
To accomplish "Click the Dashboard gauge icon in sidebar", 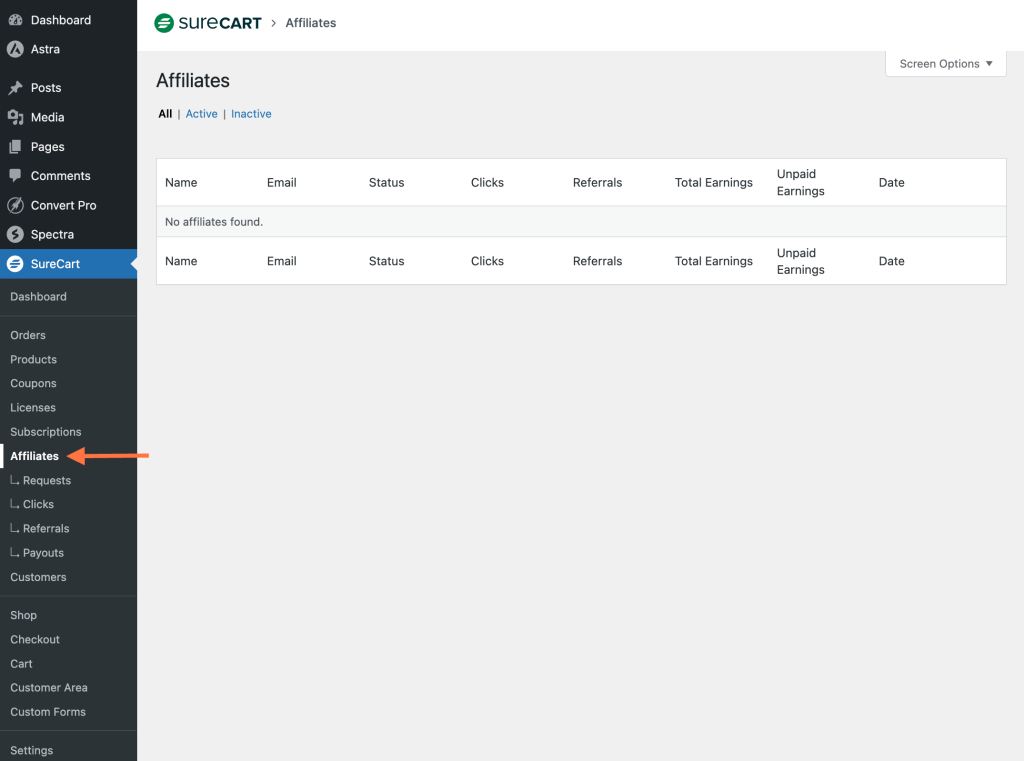I will [15, 20].
